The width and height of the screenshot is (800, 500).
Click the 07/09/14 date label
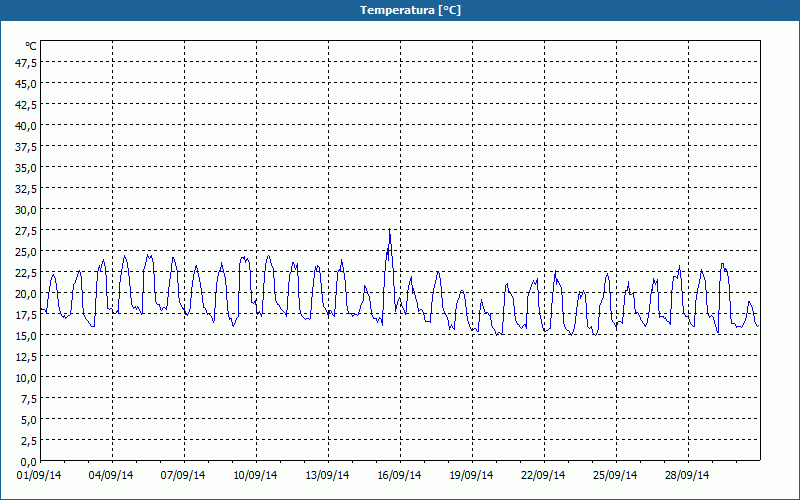coord(183,475)
